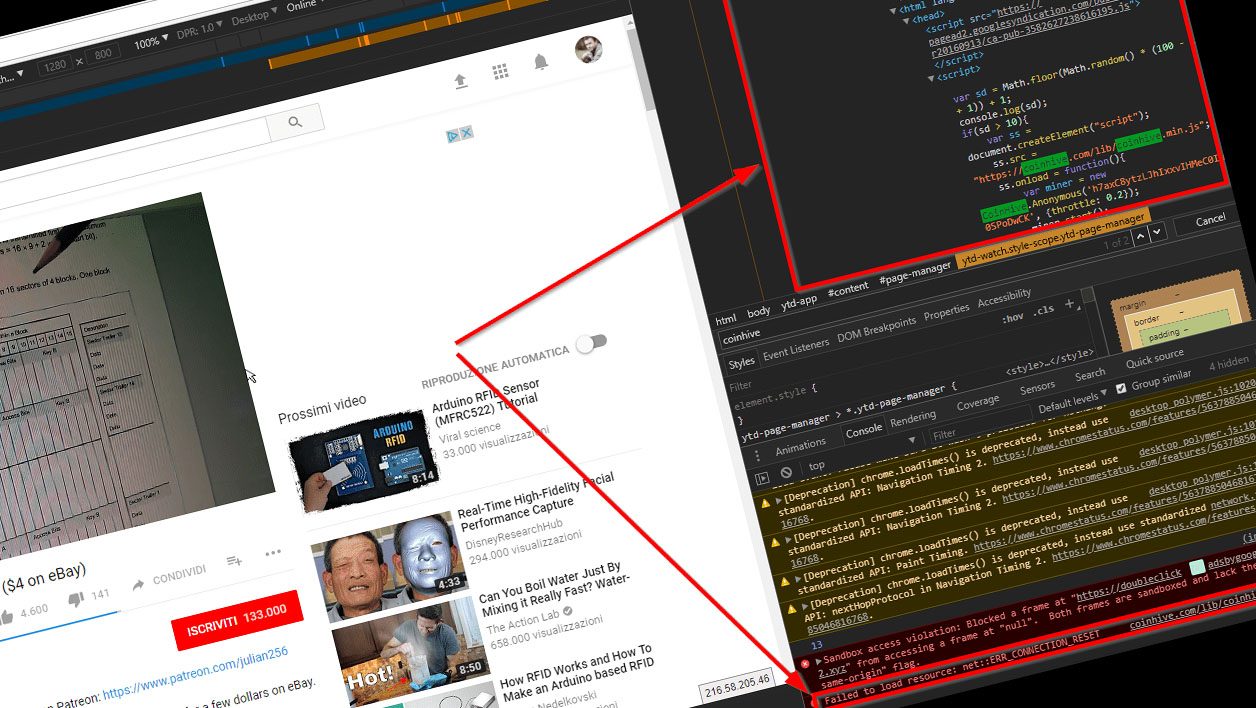The image size is (1256, 708).
Task: Switch to the Accessibility tab
Action: tap(1004, 299)
